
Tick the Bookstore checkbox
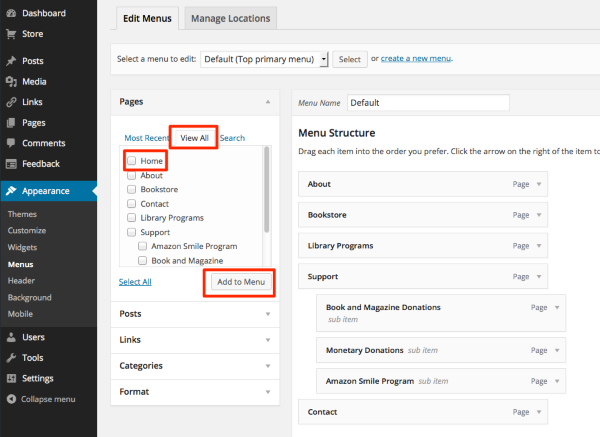131,189
